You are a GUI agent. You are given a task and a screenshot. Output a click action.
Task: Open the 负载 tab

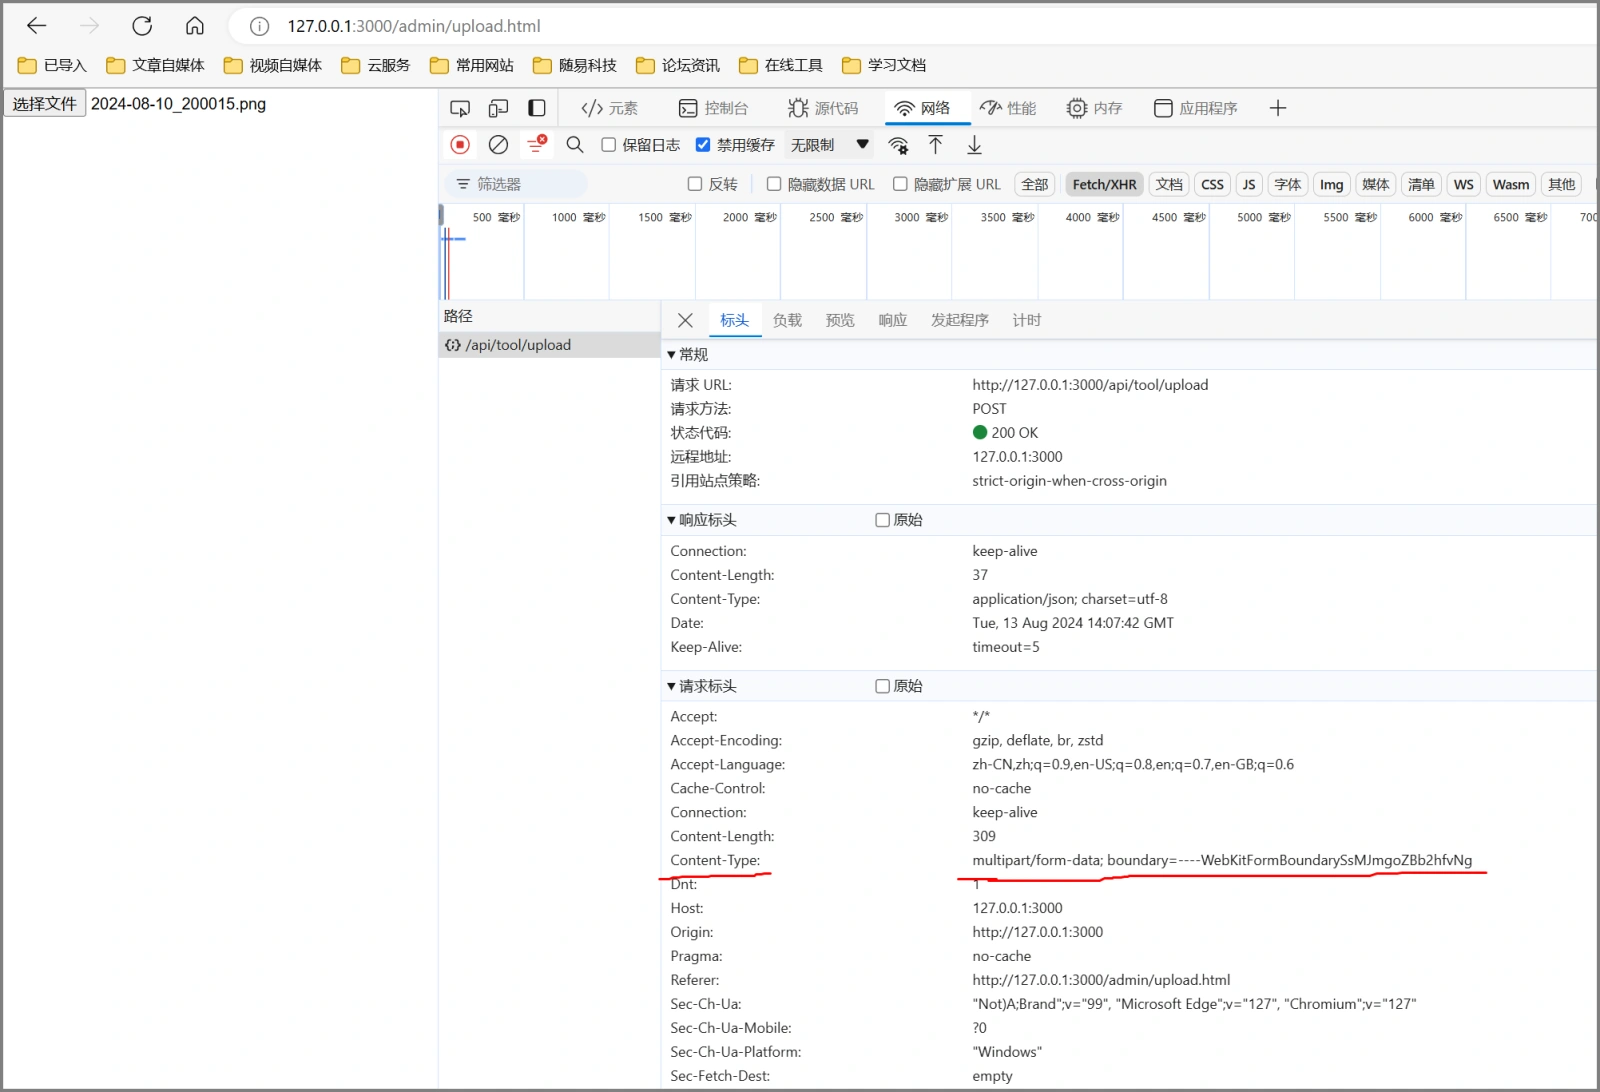coord(787,320)
